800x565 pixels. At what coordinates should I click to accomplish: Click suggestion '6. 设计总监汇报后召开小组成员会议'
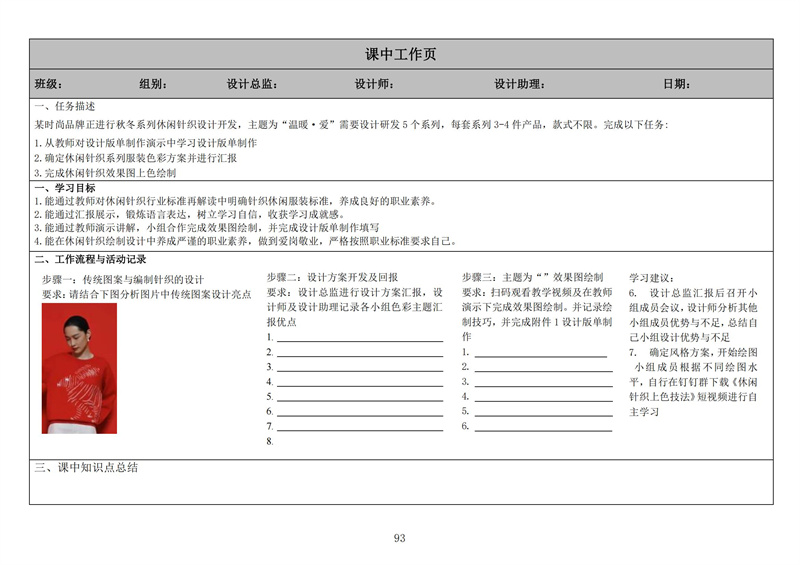pos(693,315)
